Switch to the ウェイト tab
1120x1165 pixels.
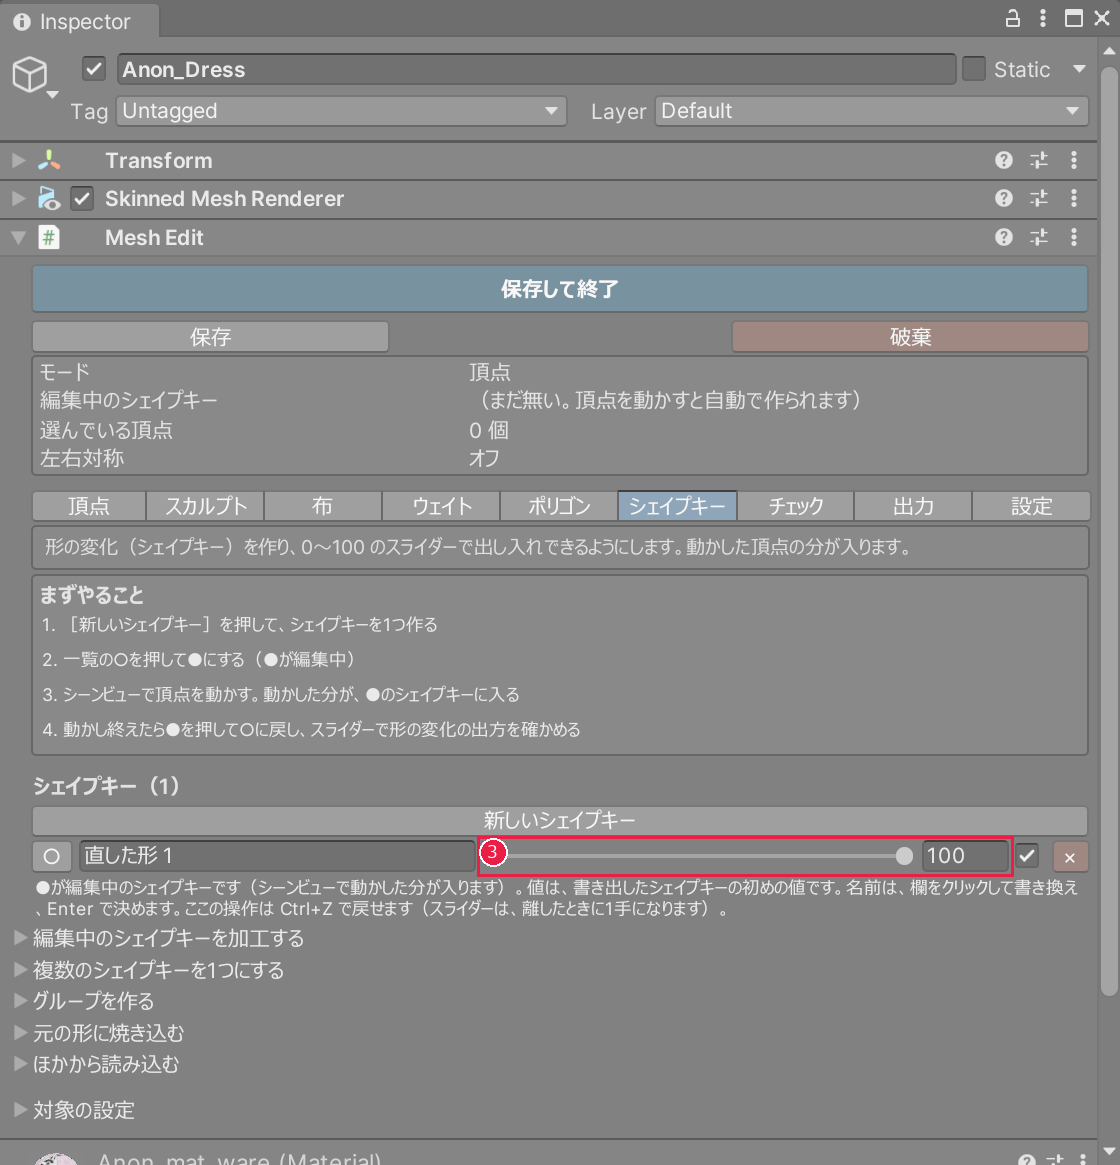pos(441,506)
